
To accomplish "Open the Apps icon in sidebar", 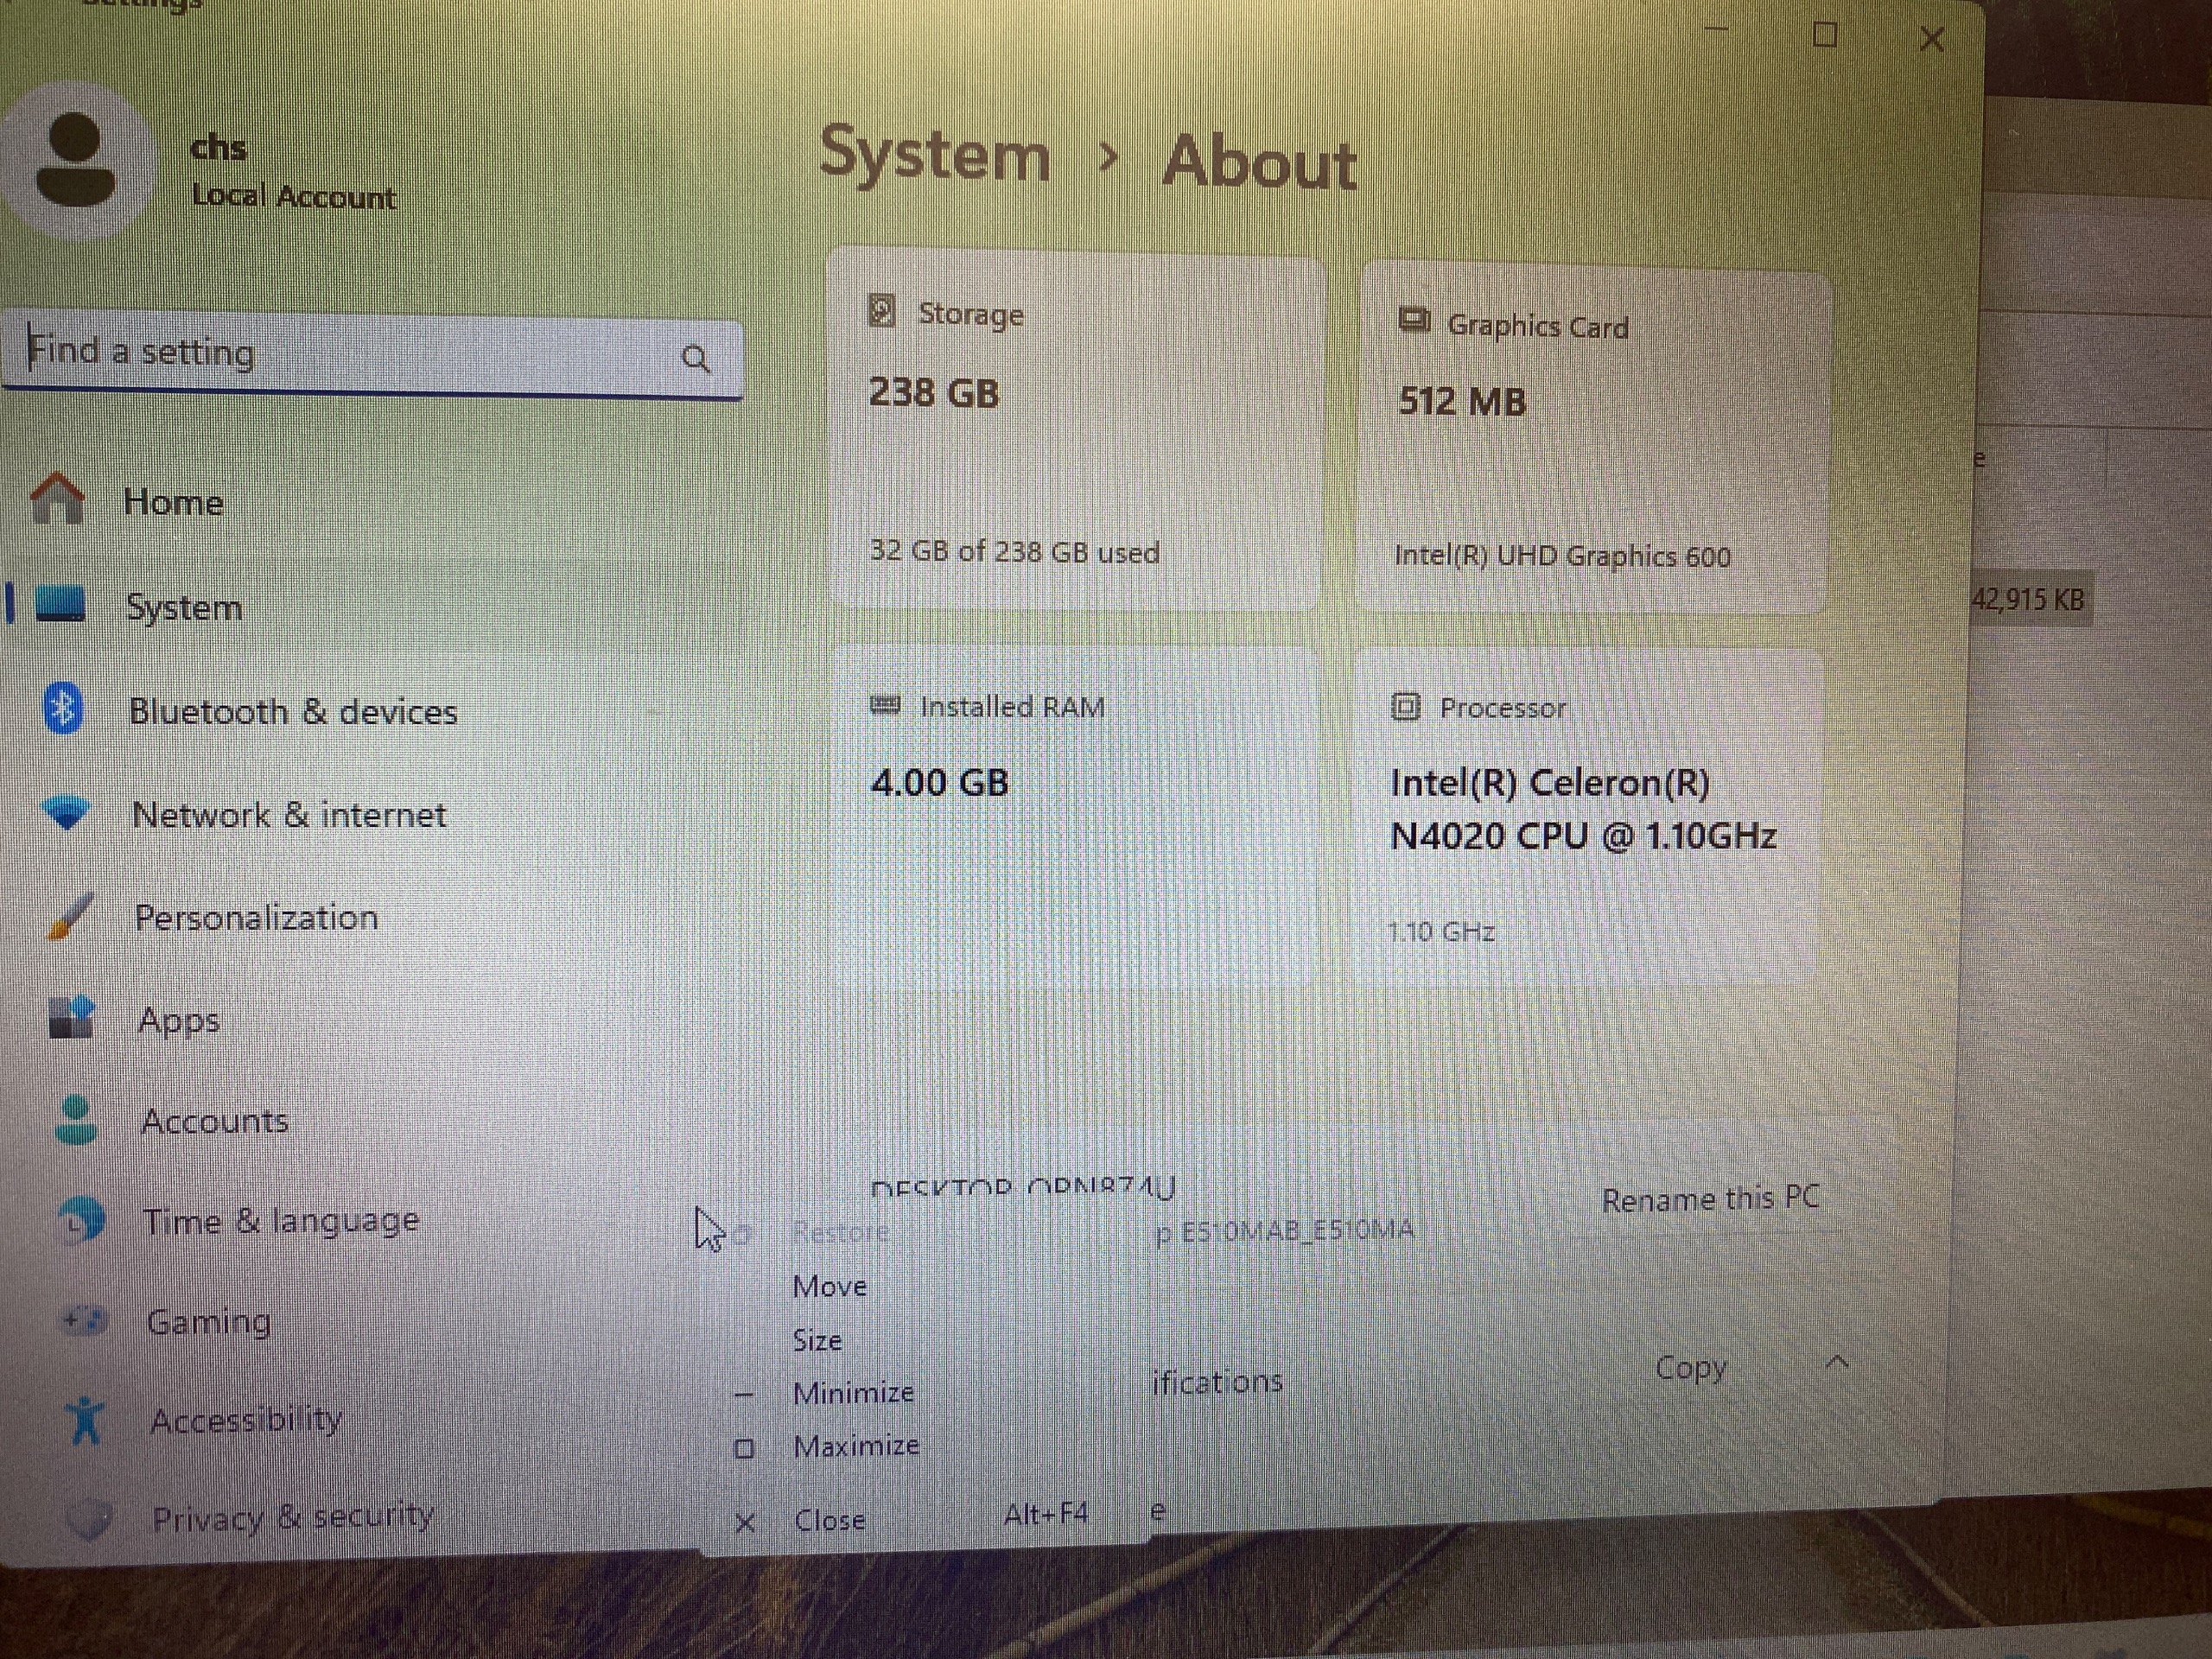I will [72, 1018].
